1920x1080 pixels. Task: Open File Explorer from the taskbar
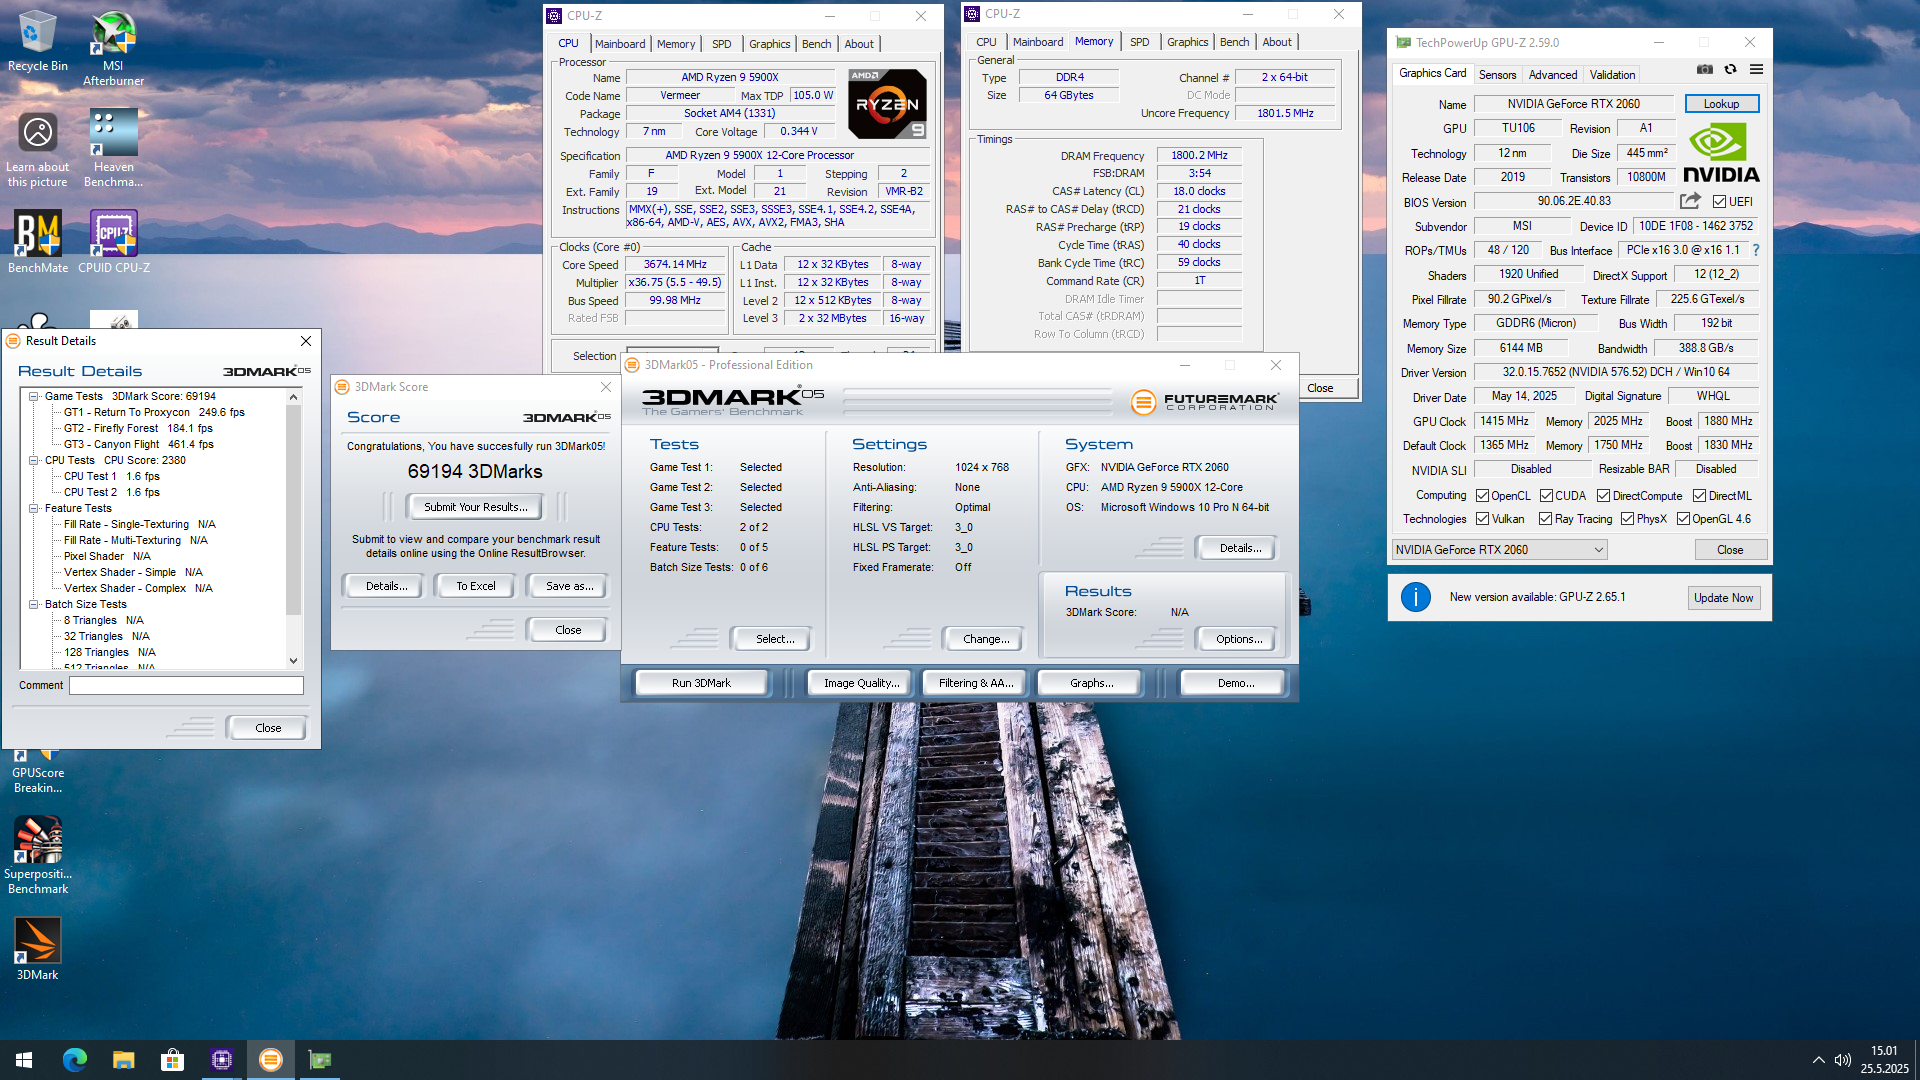pyautogui.click(x=124, y=1060)
